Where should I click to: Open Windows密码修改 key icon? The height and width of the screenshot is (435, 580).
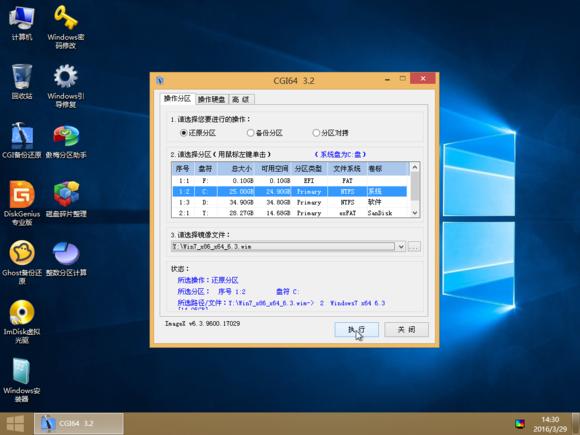[x=66, y=27]
